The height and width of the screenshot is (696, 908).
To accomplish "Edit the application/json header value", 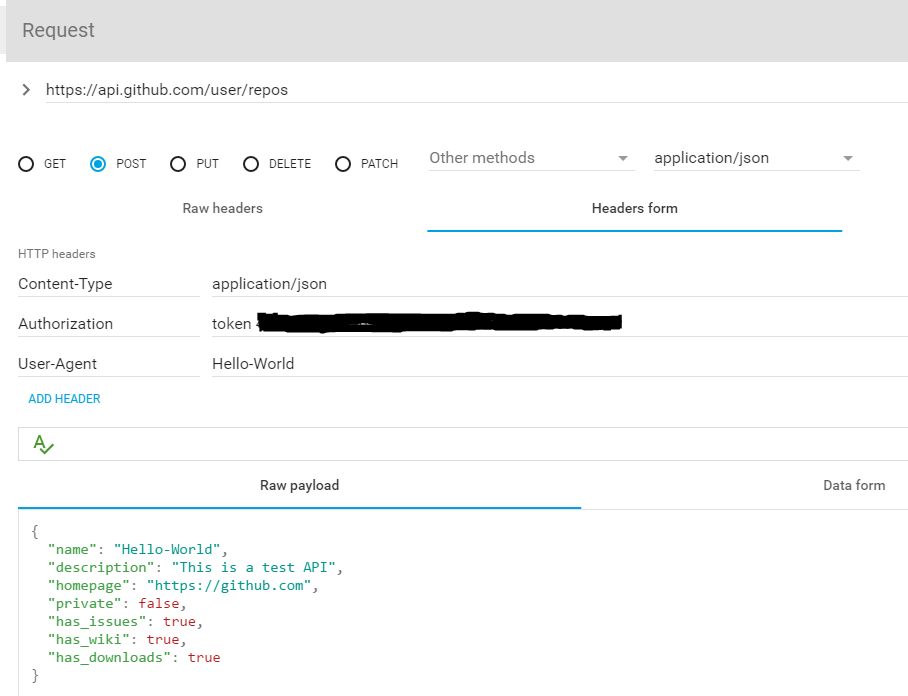I will pos(558,284).
